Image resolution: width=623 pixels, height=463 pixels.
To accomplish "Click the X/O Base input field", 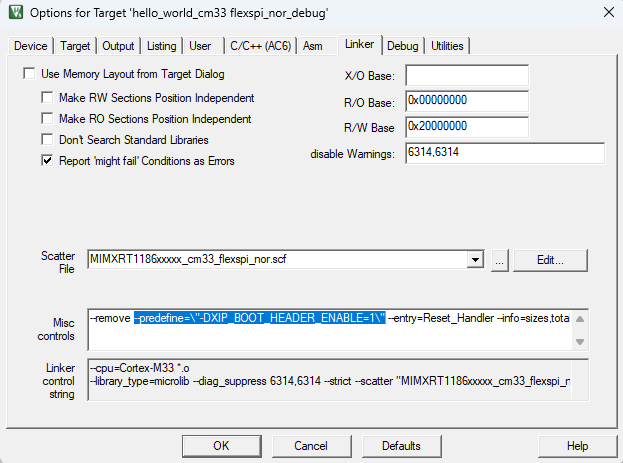I will point(466,76).
